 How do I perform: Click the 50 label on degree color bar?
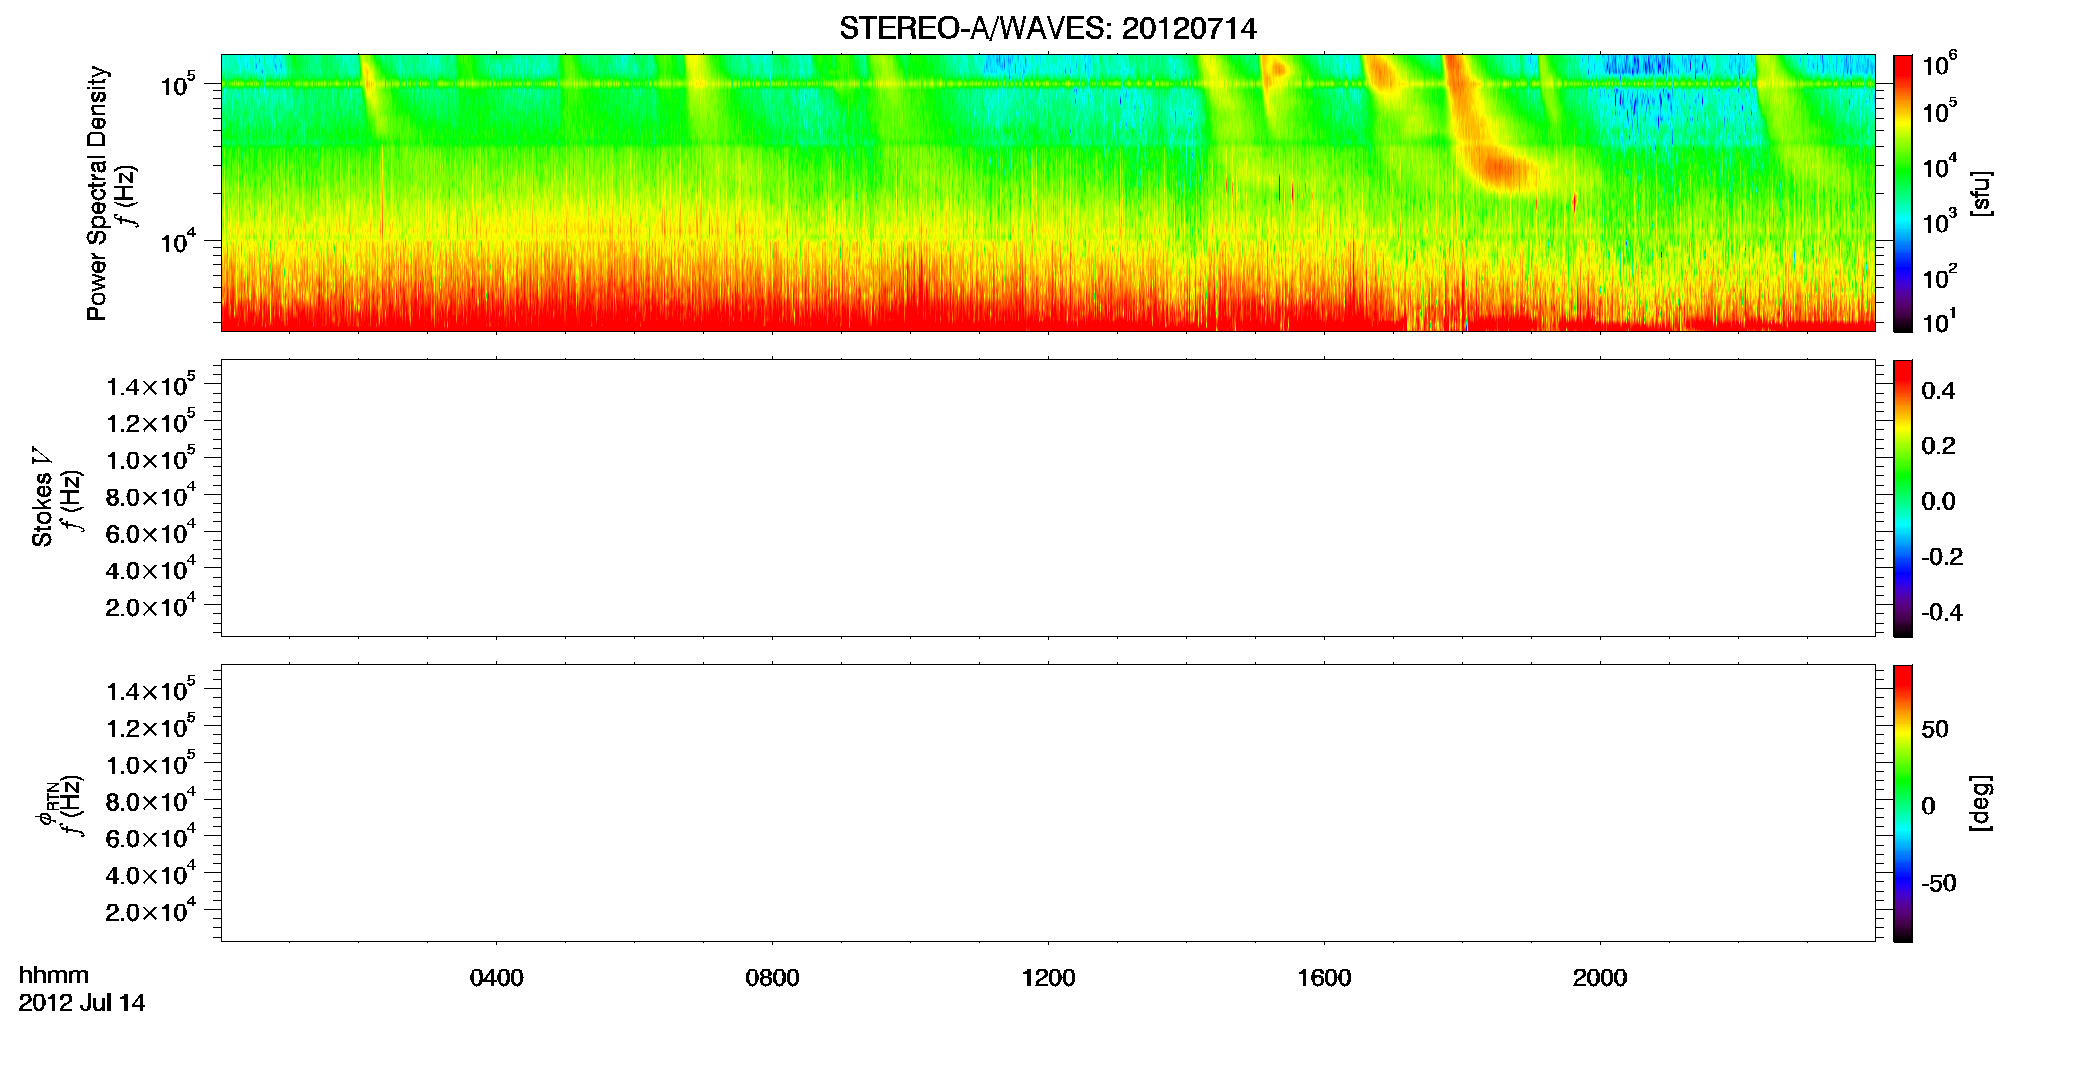tap(1935, 729)
